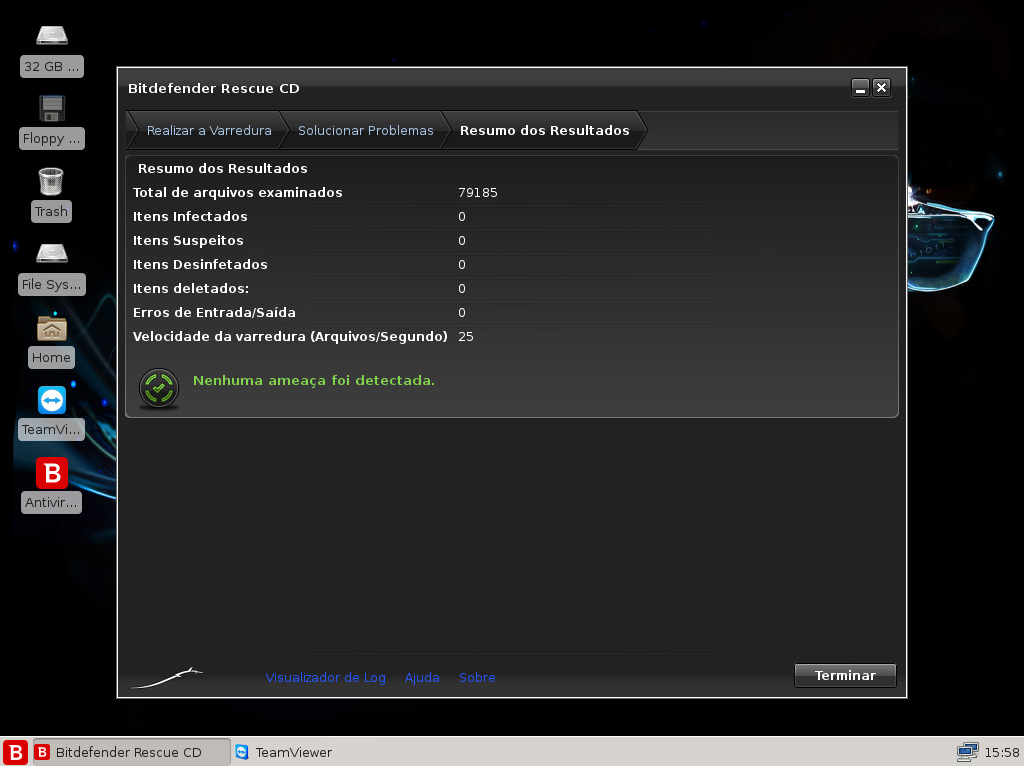Screen dimensions: 1024x766
Task: Open the Visualizador de Log link
Action: tap(325, 678)
